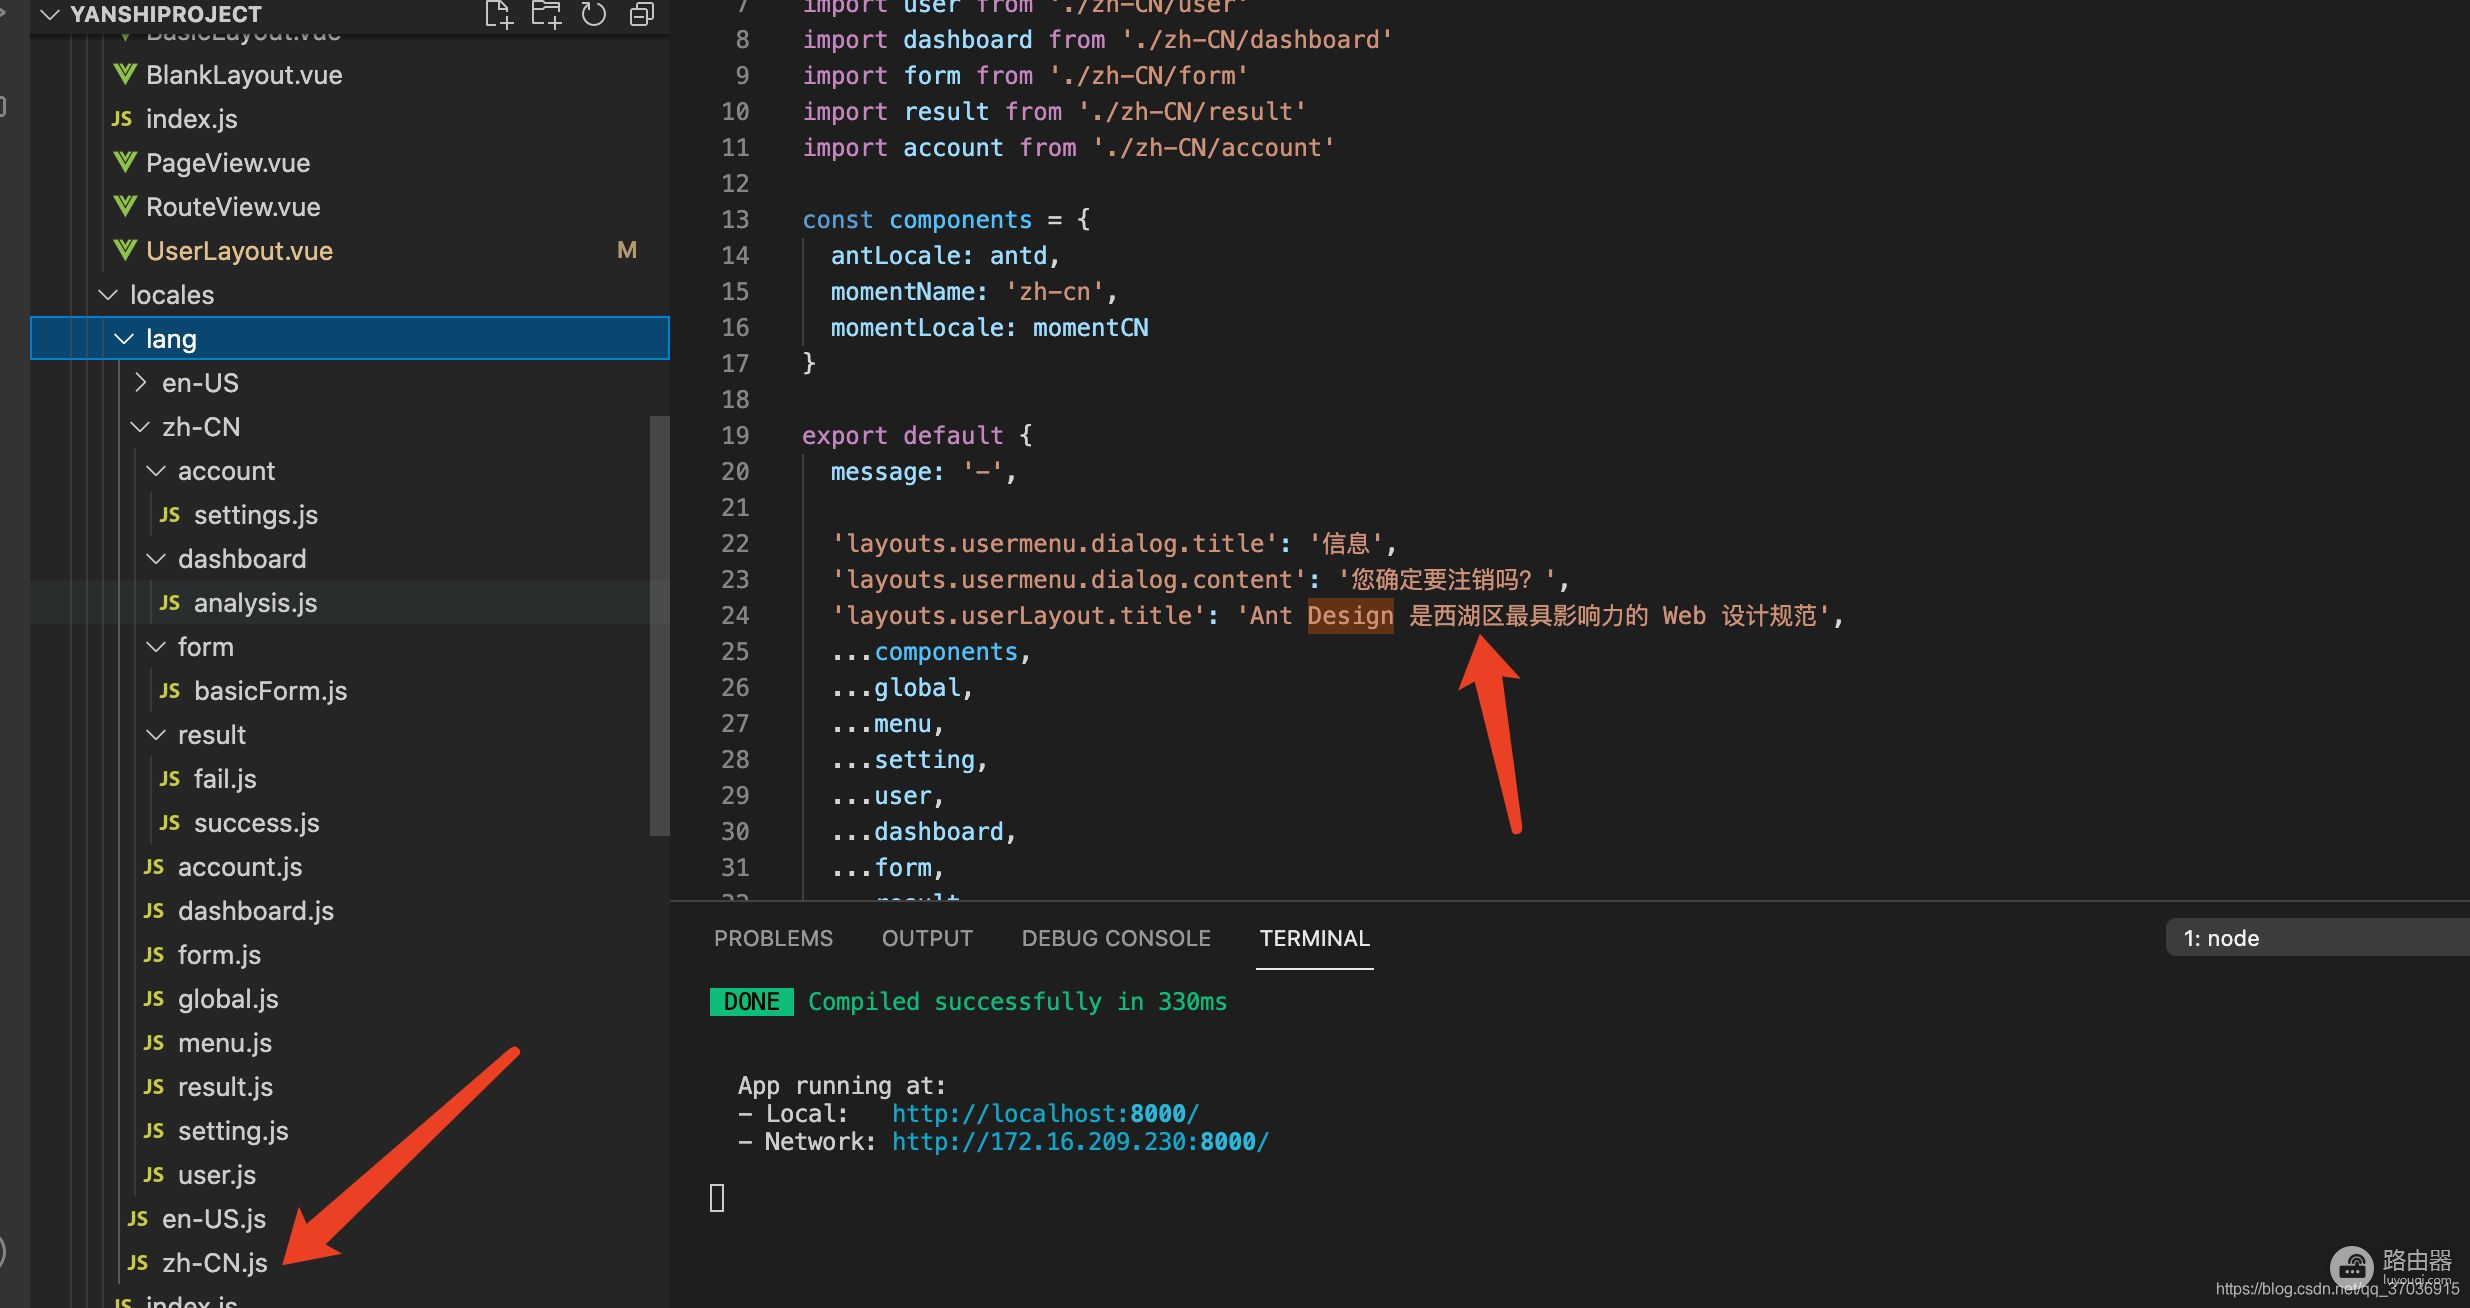Collapse the form folder under zh-CN

coord(156,646)
